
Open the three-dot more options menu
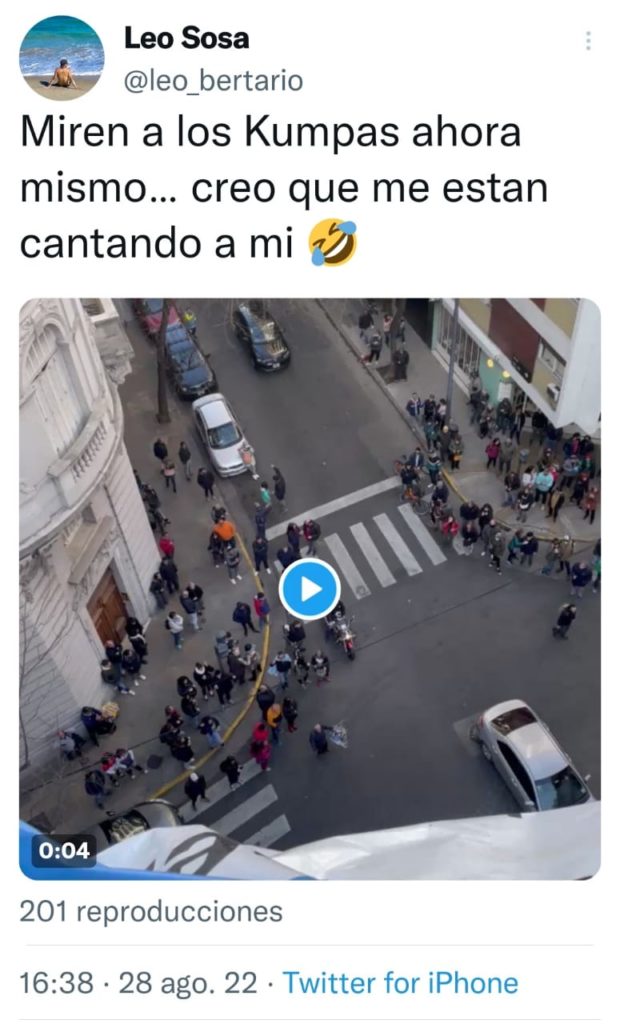588,40
